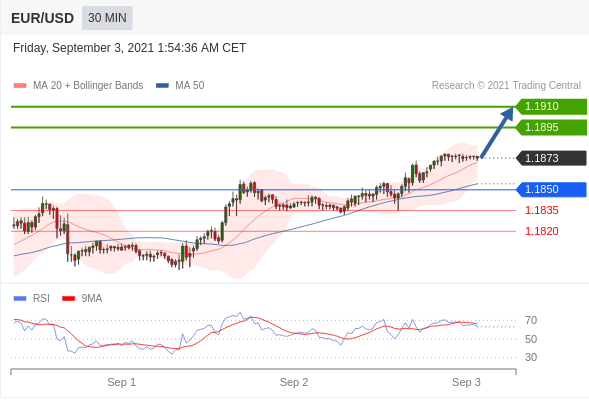Click the 1.1850 blue pivot tag
Image resolution: width=589 pixels, height=403 pixels.
pyautogui.click(x=551, y=189)
